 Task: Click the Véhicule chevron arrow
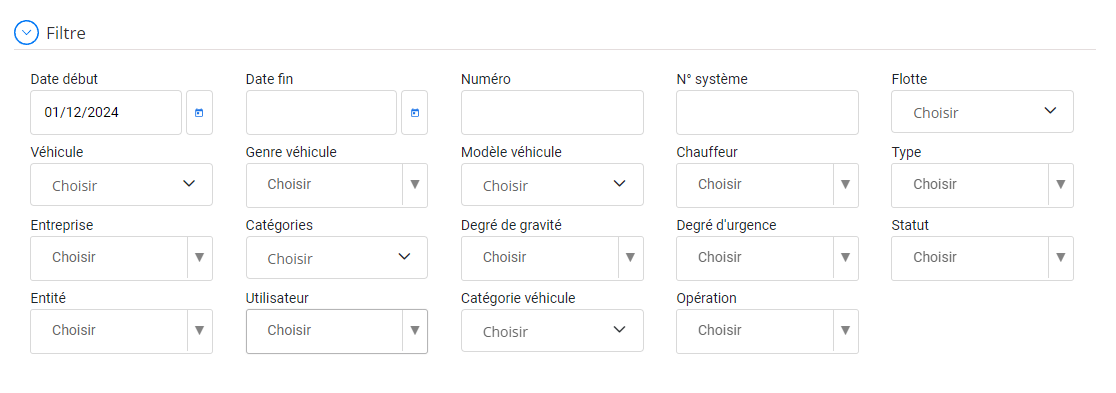pyautogui.click(x=189, y=184)
